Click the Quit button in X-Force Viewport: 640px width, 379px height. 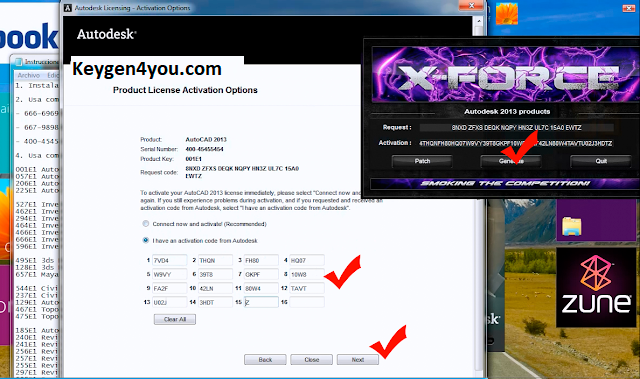[601, 161]
